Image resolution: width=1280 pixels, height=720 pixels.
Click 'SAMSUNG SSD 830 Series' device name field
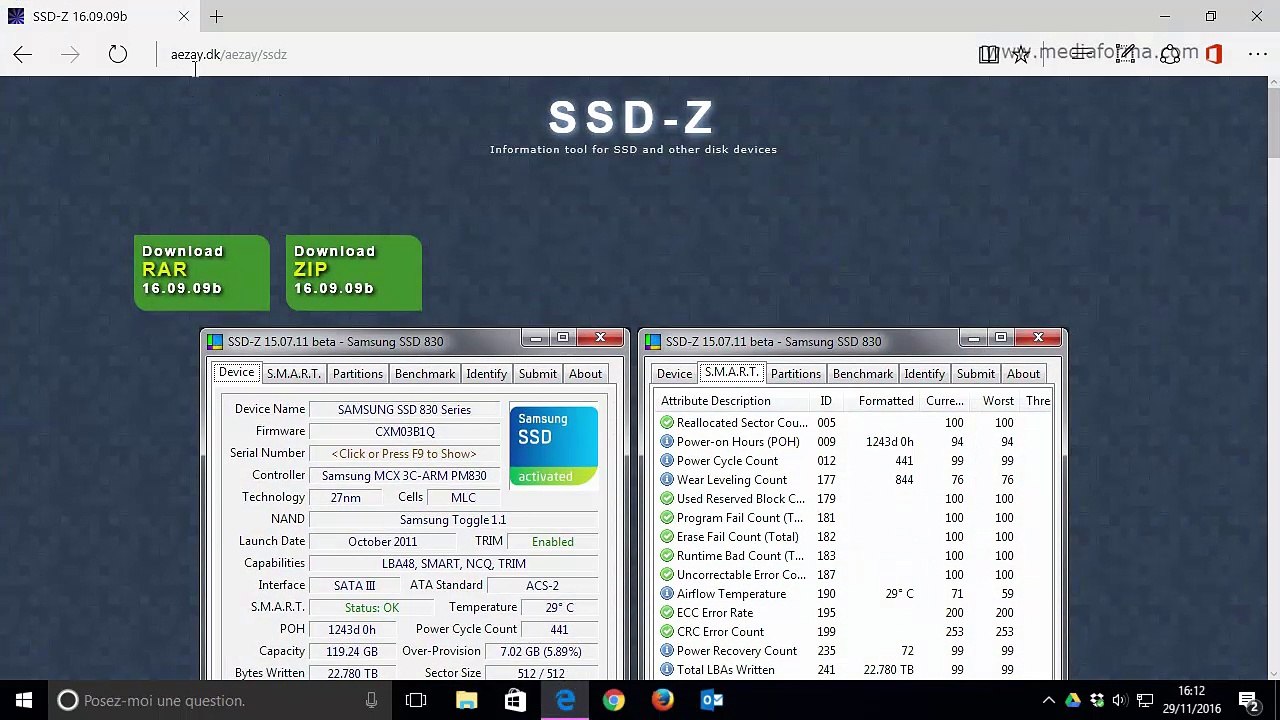pyautogui.click(x=404, y=409)
